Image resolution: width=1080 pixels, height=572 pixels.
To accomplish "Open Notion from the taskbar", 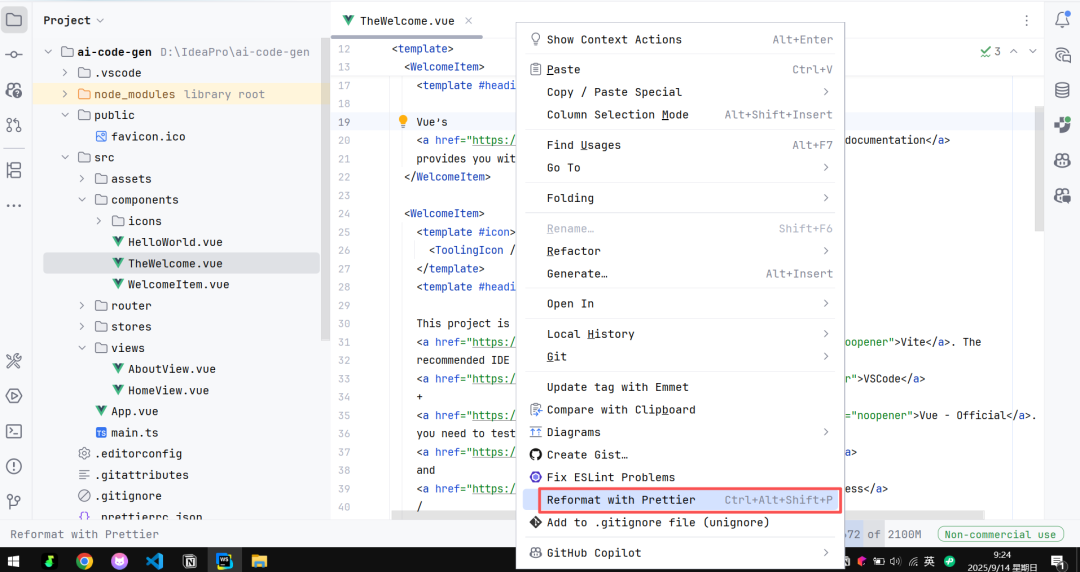I will [x=189, y=560].
